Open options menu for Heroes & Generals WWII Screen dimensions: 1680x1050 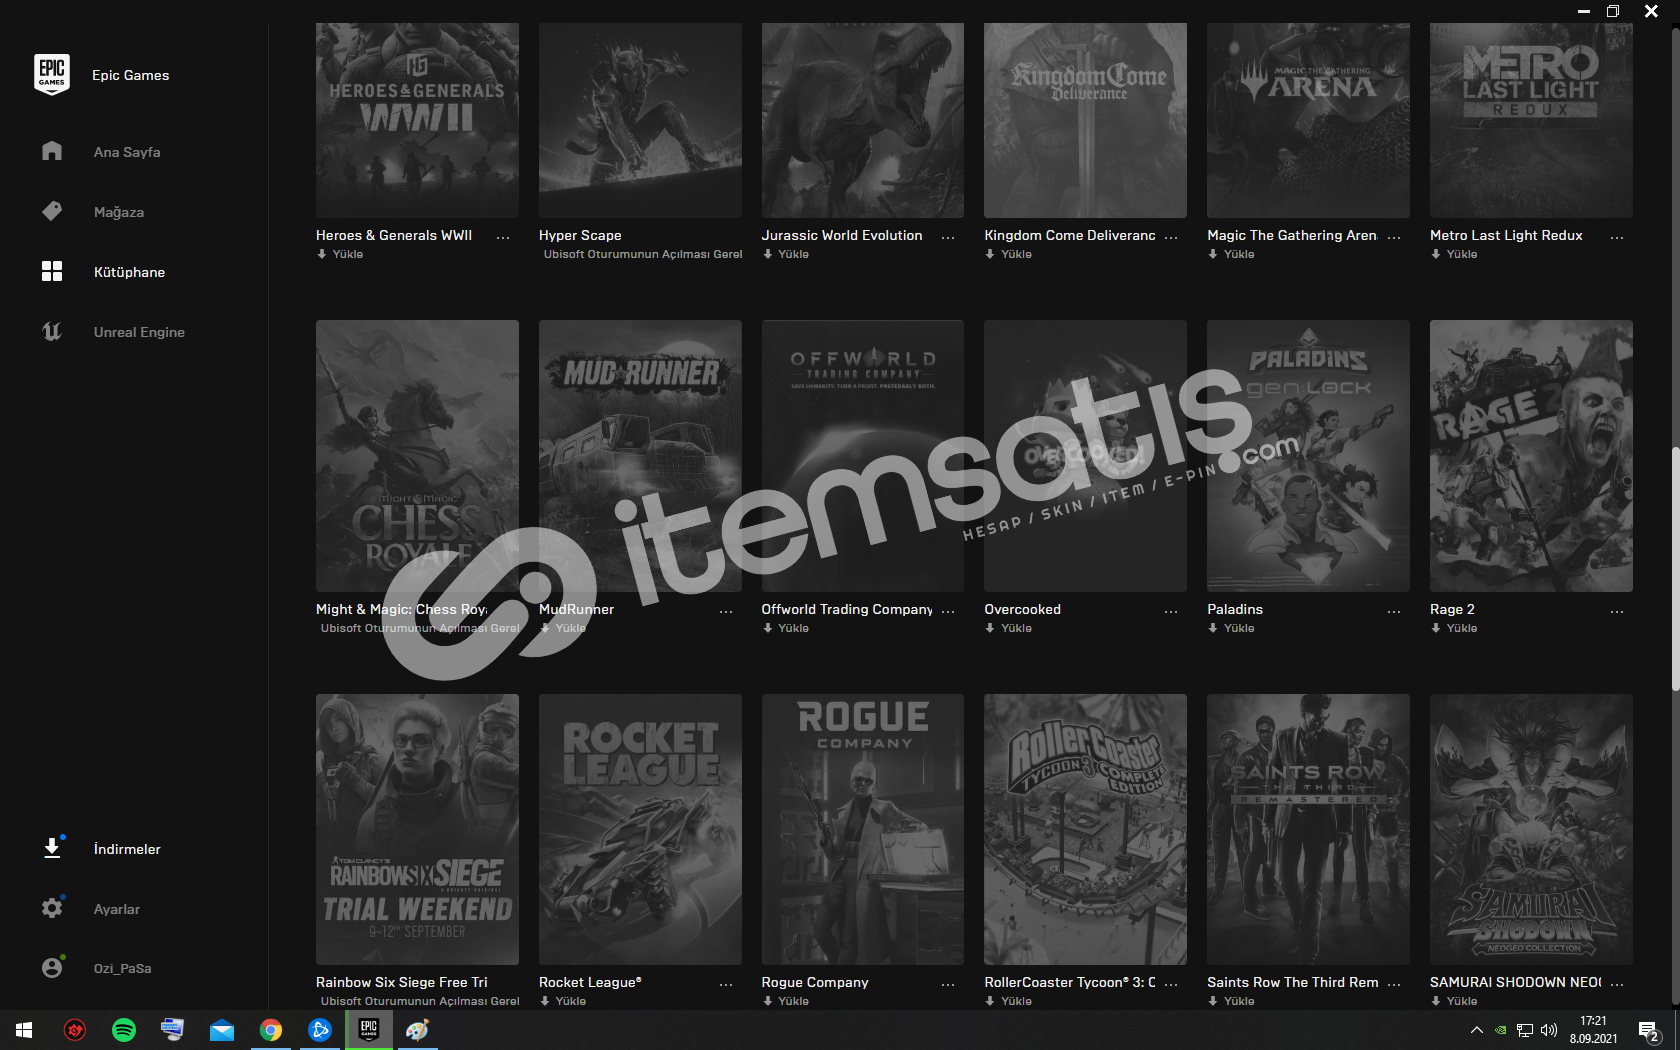(503, 237)
